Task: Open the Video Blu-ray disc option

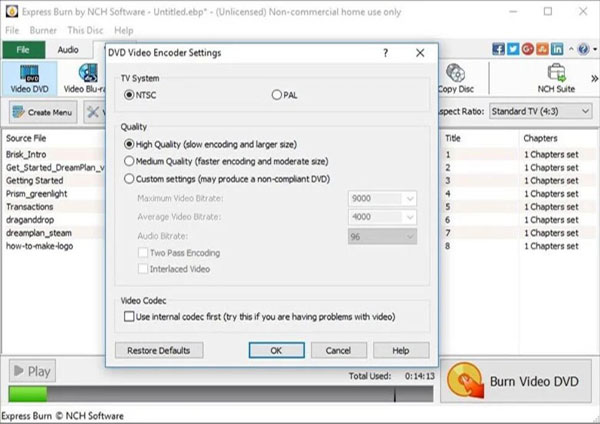Action: coord(85,79)
